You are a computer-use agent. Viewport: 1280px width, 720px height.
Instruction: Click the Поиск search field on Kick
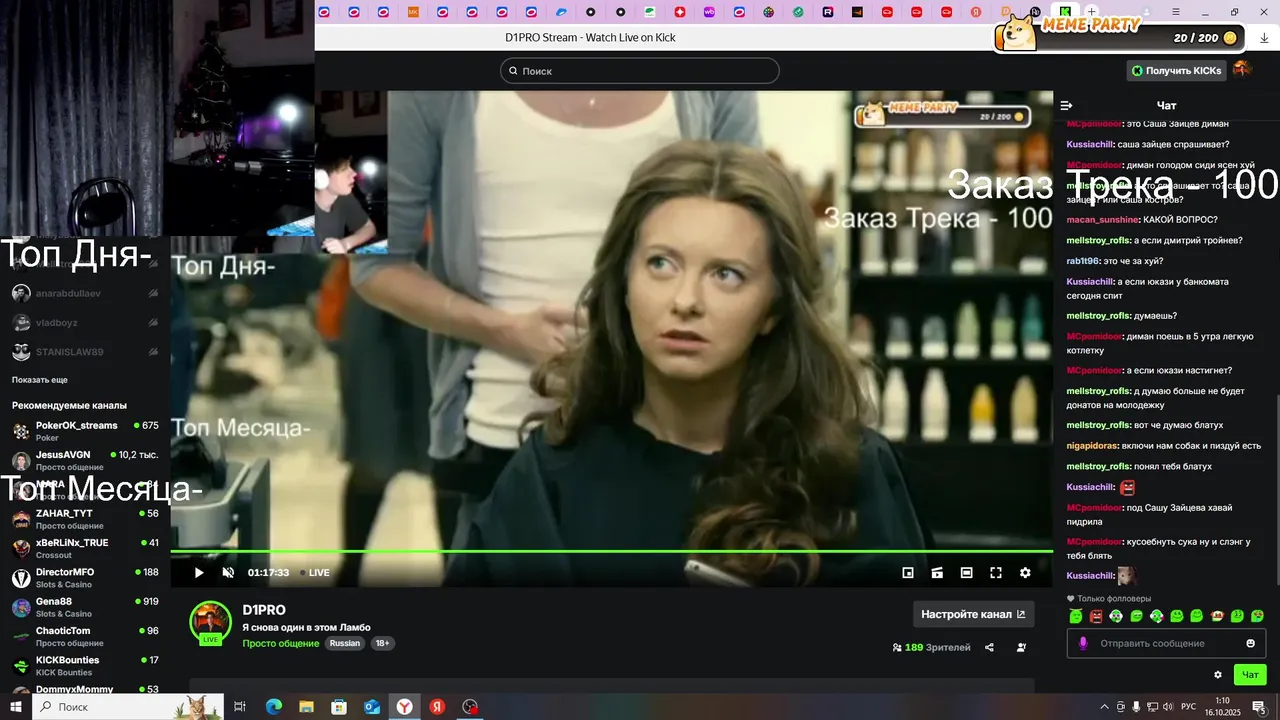pos(640,71)
